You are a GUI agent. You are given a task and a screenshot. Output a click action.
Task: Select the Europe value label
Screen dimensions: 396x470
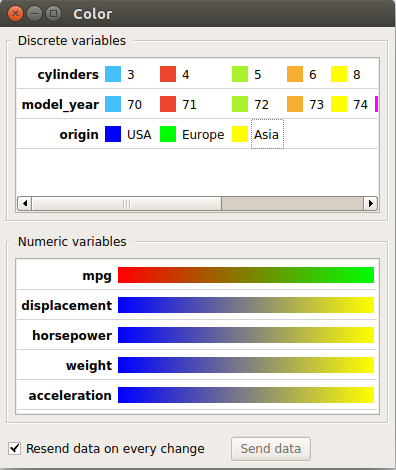203,135
